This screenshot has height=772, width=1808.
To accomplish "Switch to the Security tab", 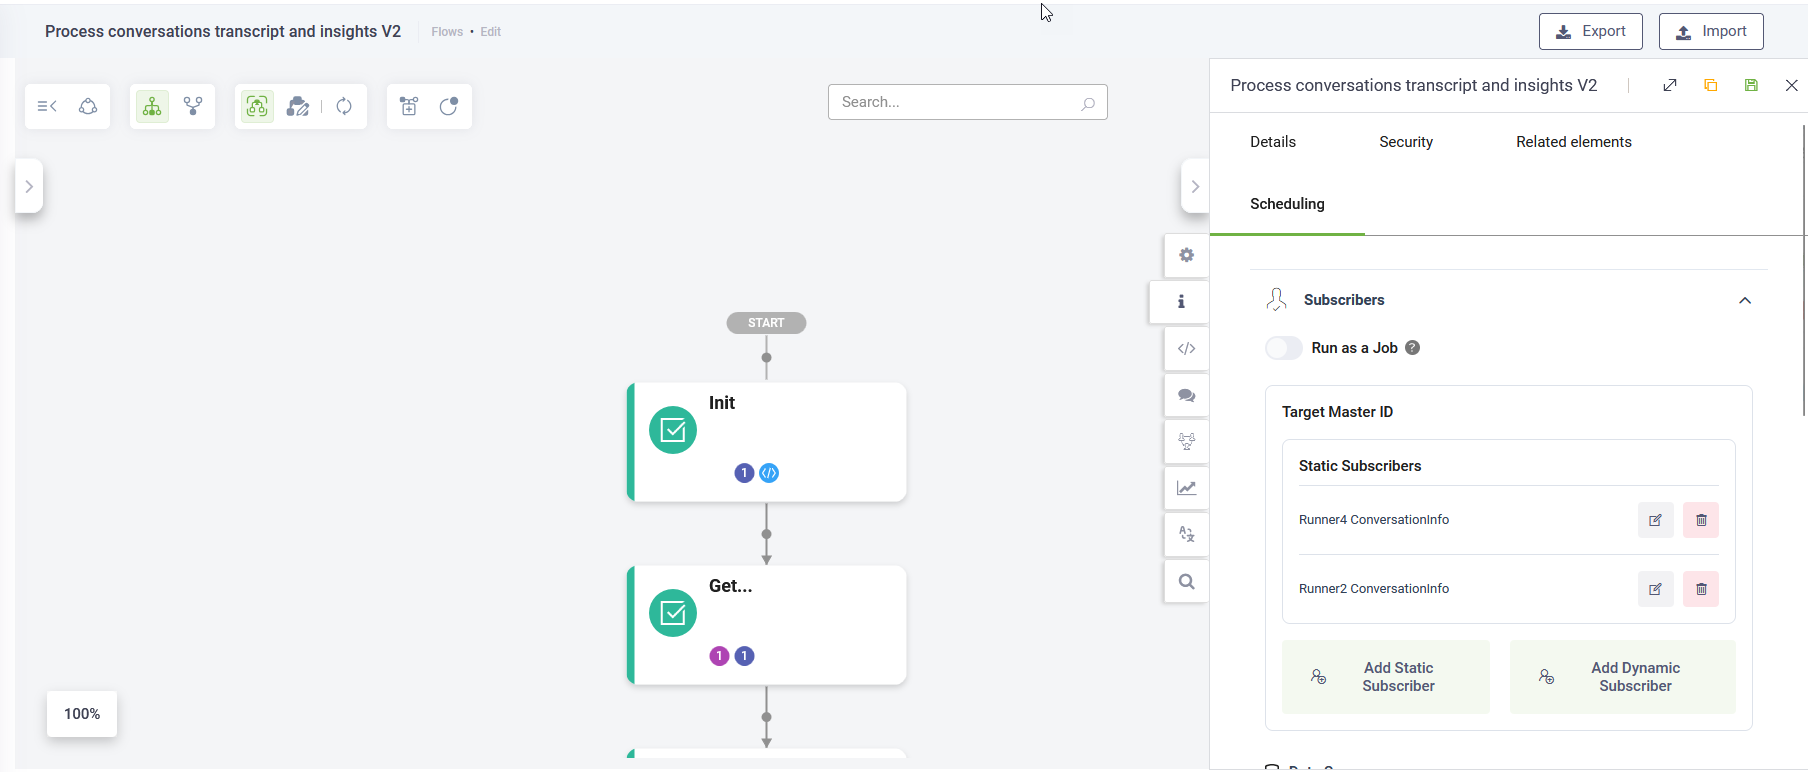I will [x=1405, y=142].
